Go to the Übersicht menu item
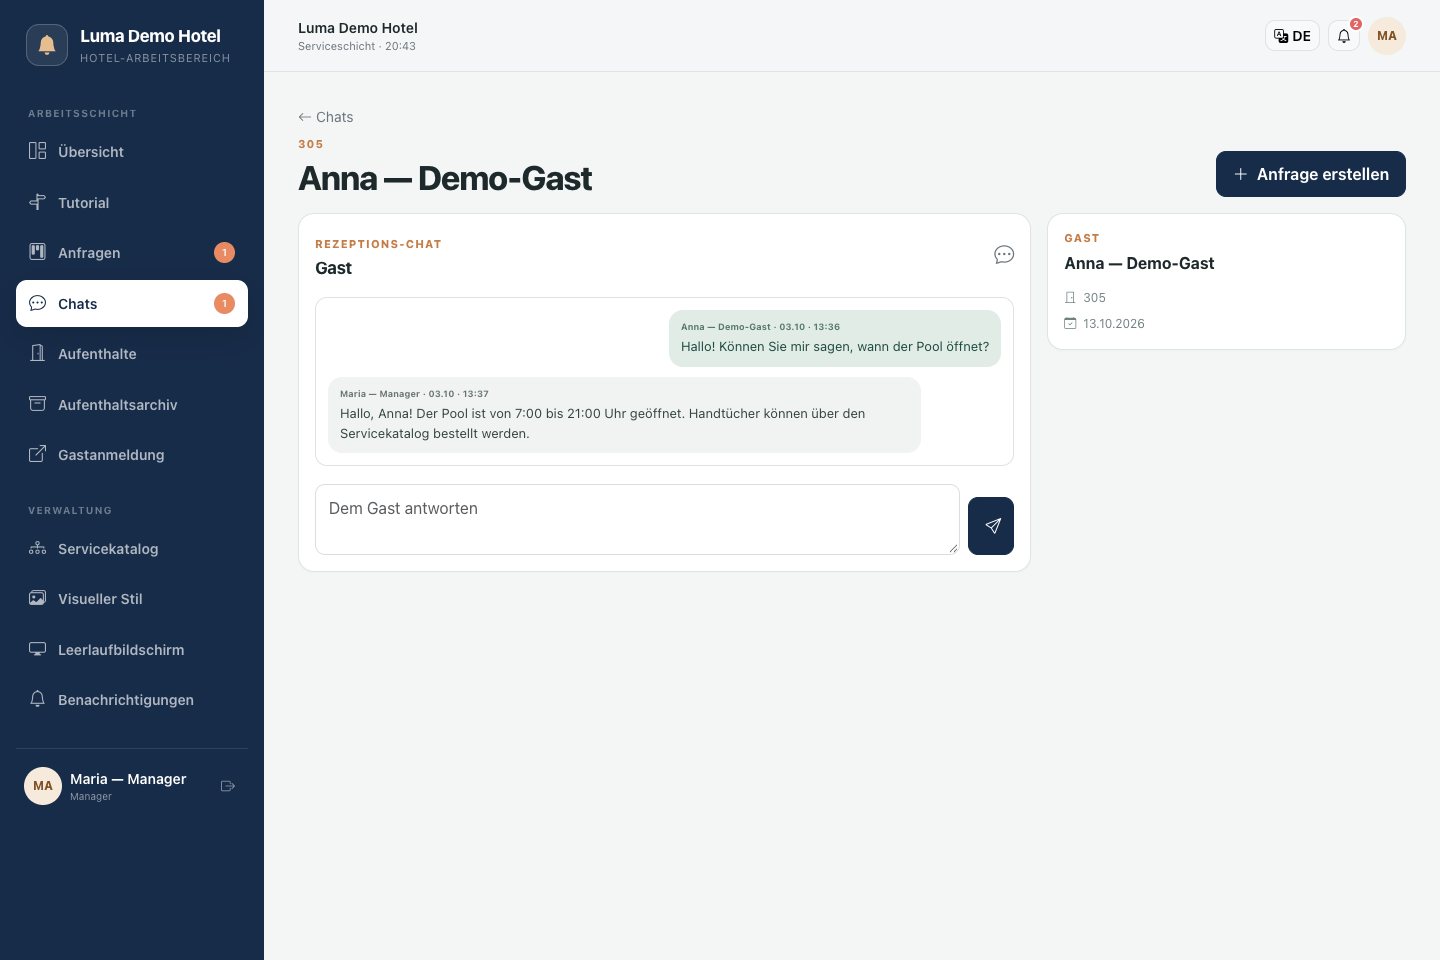The image size is (1440, 960). click(132, 152)
